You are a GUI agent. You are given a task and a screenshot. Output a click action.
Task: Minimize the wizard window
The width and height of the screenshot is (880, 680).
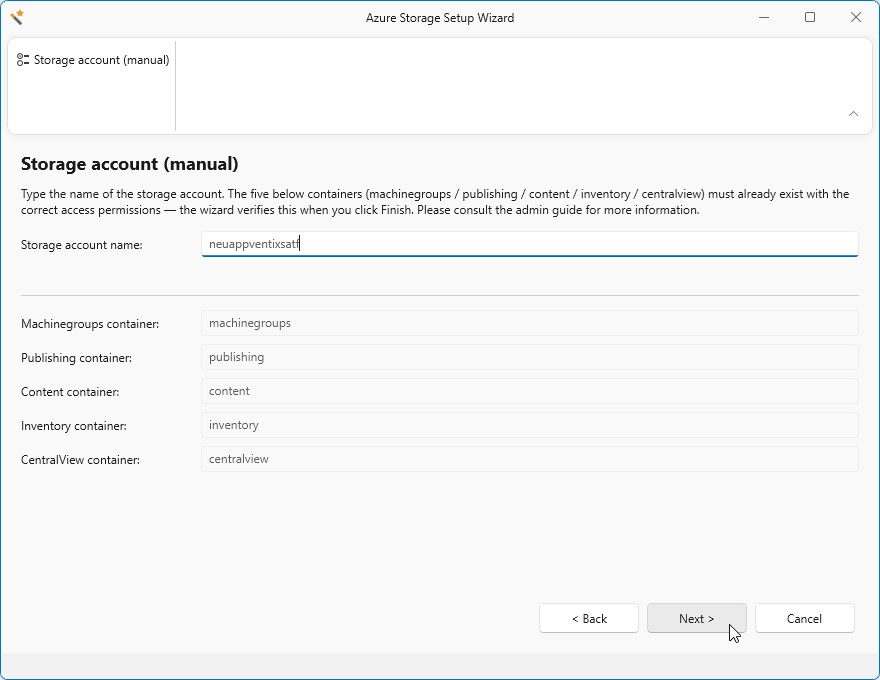764,17
